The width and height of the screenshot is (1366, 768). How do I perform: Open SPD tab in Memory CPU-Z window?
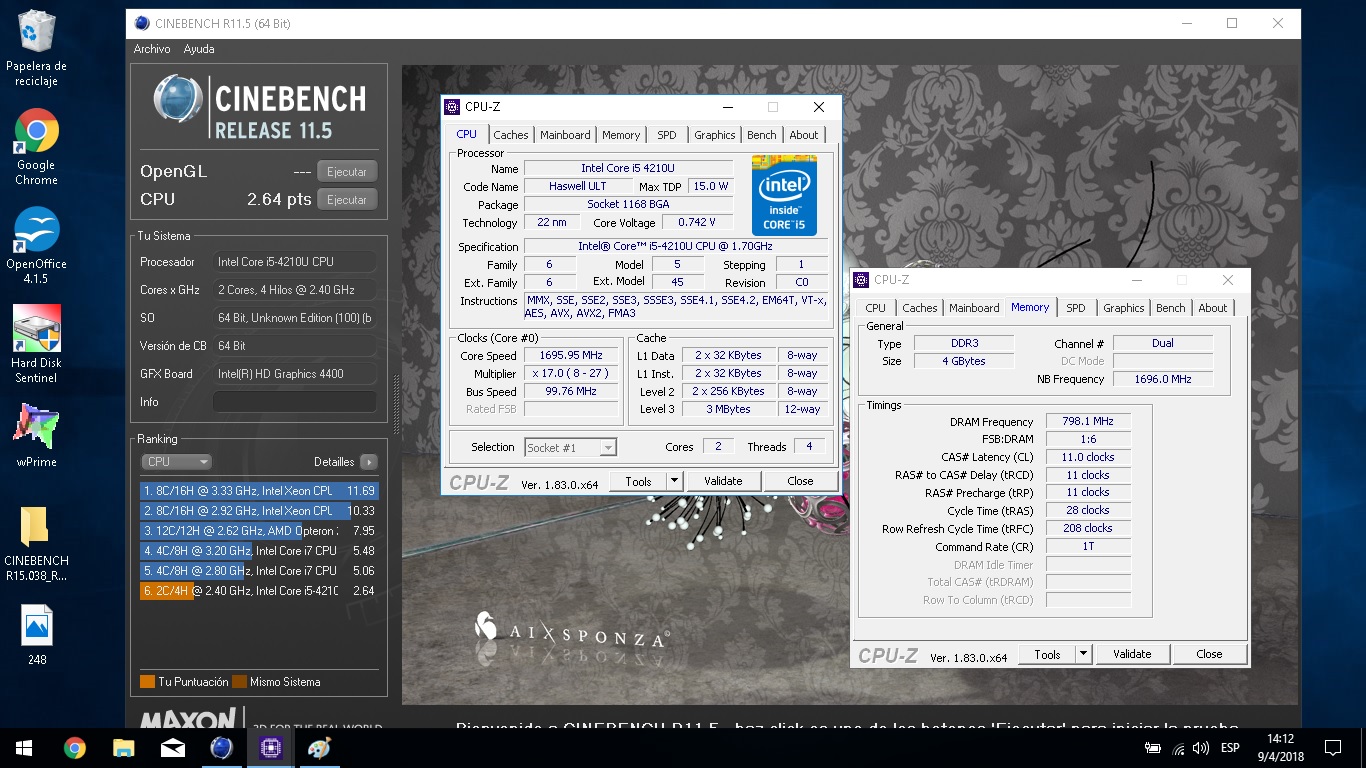[1076, 308]
